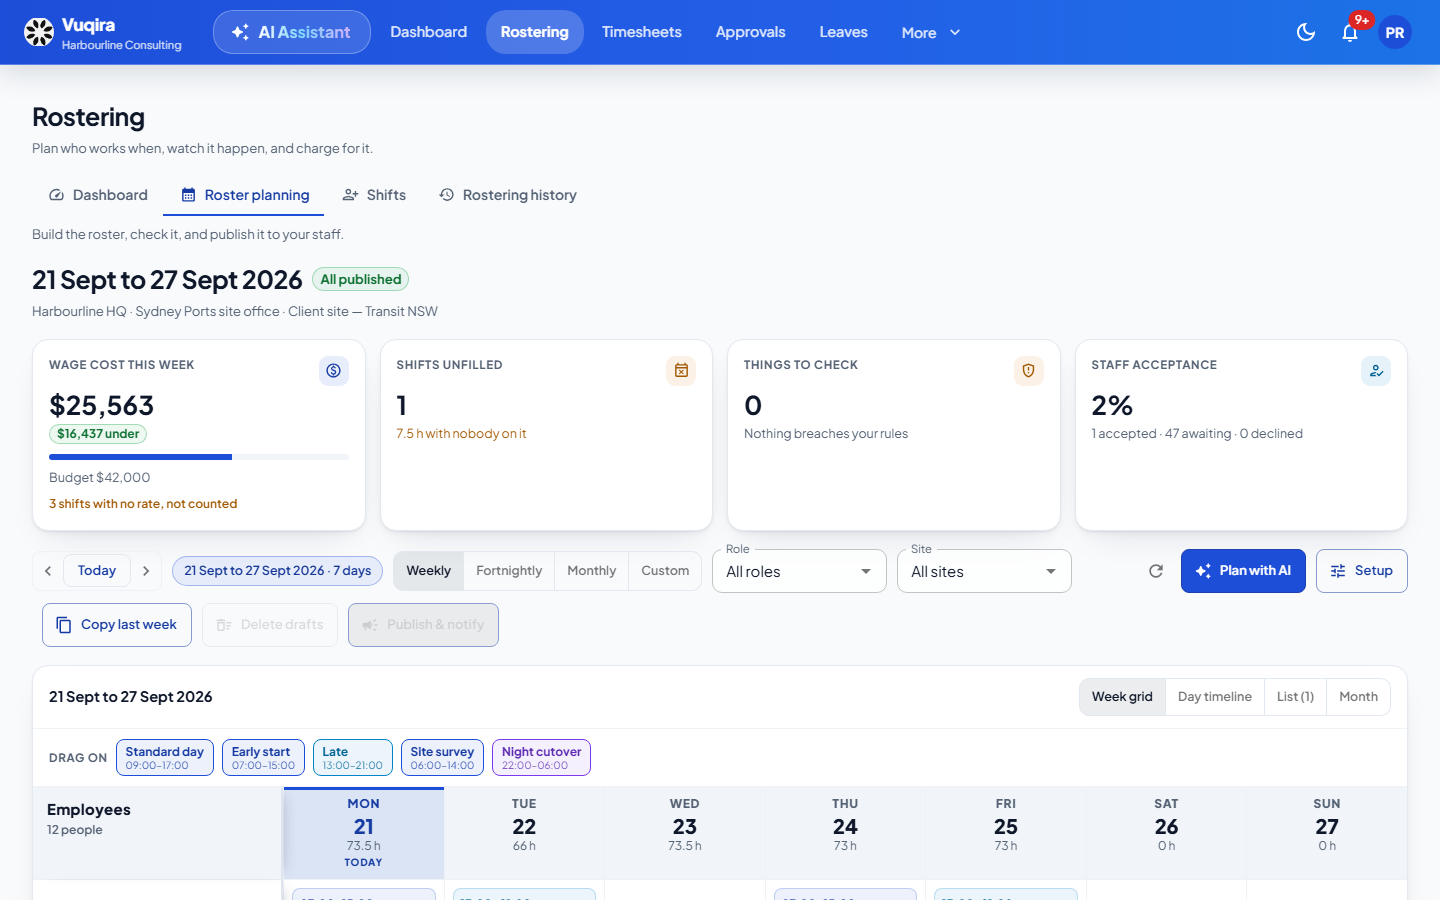This screenshot has height=900, width=1440.
Task: Switch to Monthly range
Action: click(x=592, y=571)
